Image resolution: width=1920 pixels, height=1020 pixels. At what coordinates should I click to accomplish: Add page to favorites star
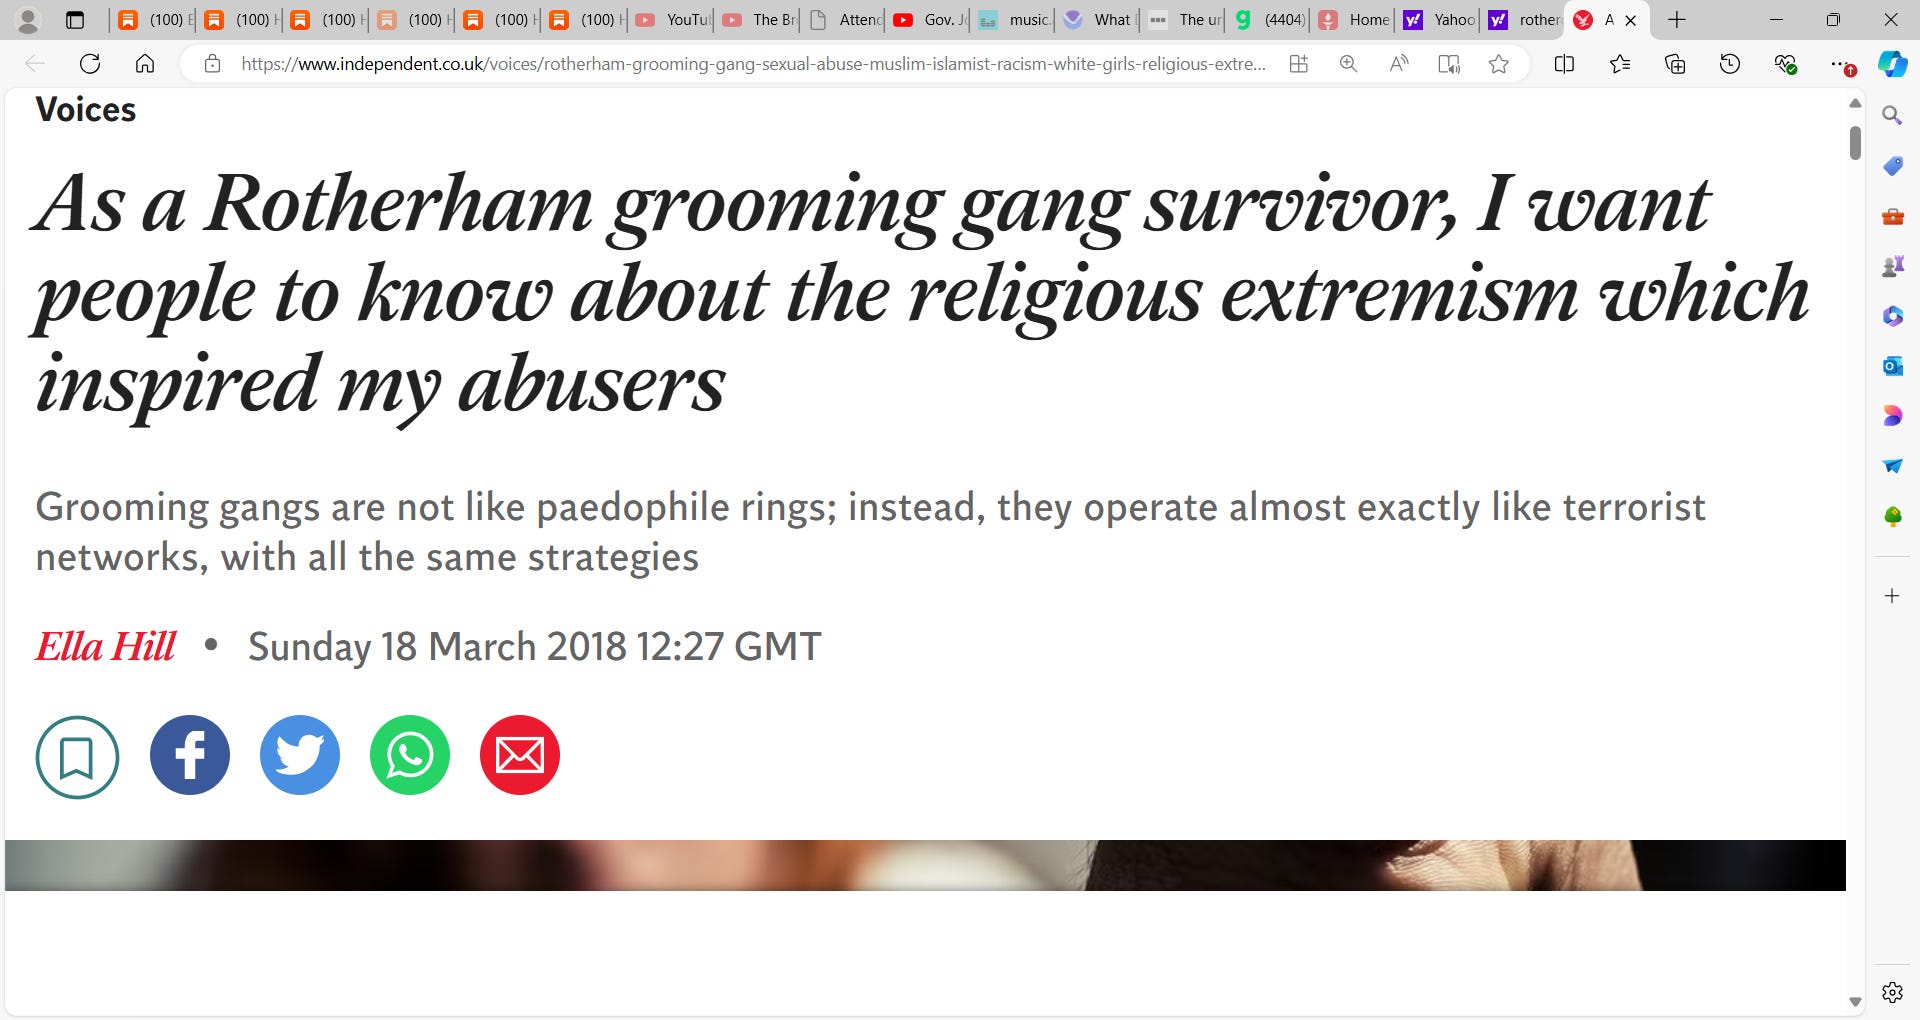tap(1498, 64)
